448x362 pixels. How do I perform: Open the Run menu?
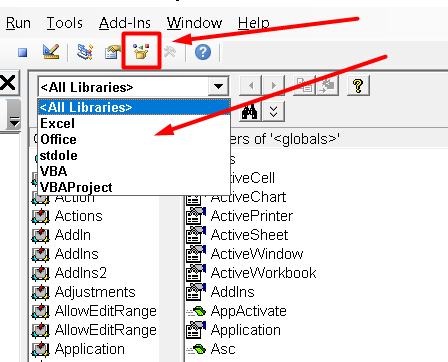pyautogui.click(x=18, y=23)
